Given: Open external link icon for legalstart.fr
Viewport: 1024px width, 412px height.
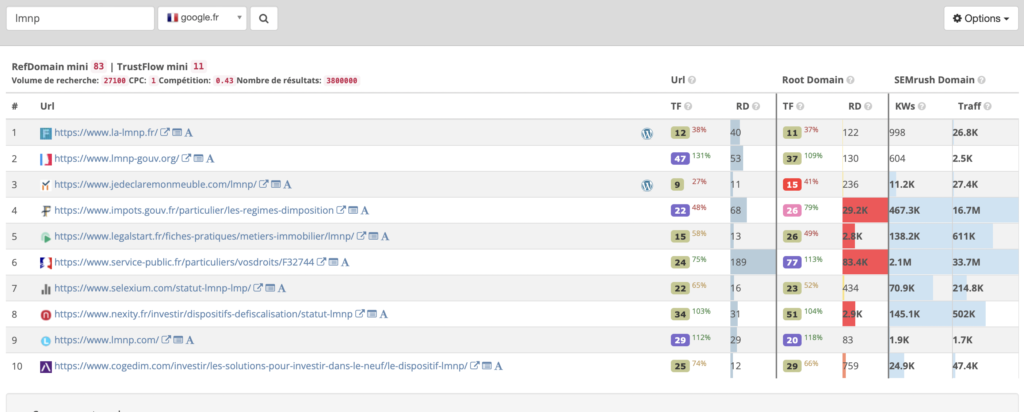Looking at the screenshot, I should 361,236.
